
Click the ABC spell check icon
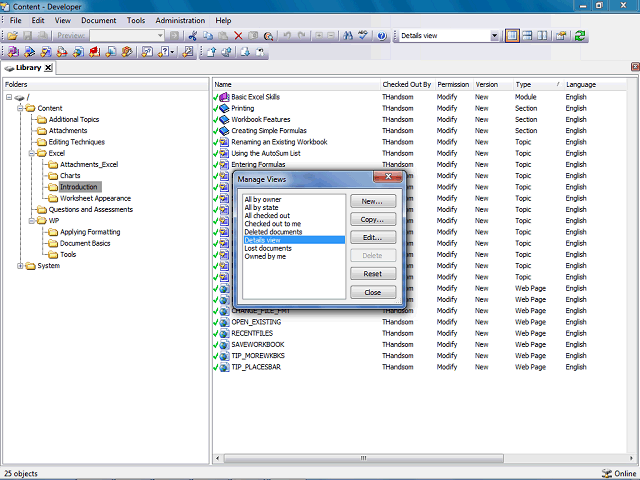tap(363, 36)
